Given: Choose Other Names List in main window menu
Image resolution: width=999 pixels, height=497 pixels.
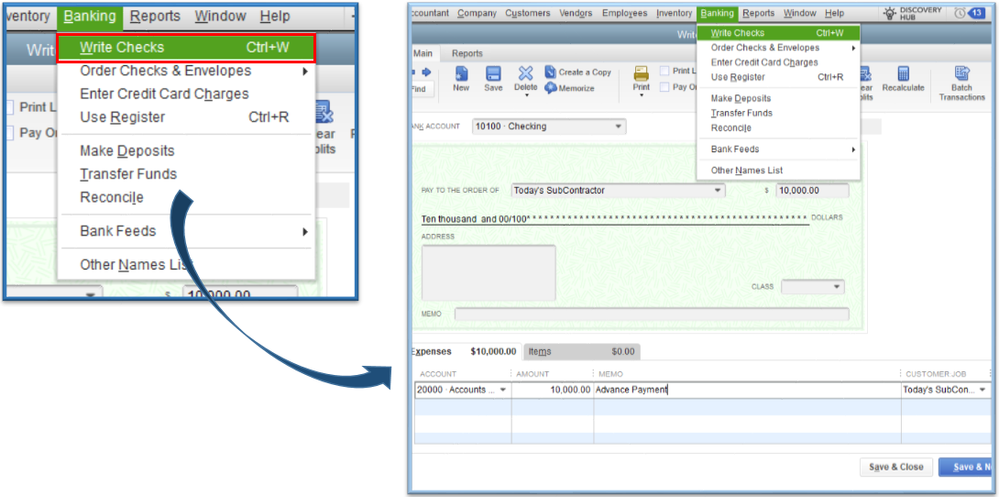Looking at the screenshot, I should tap(747, 170).
